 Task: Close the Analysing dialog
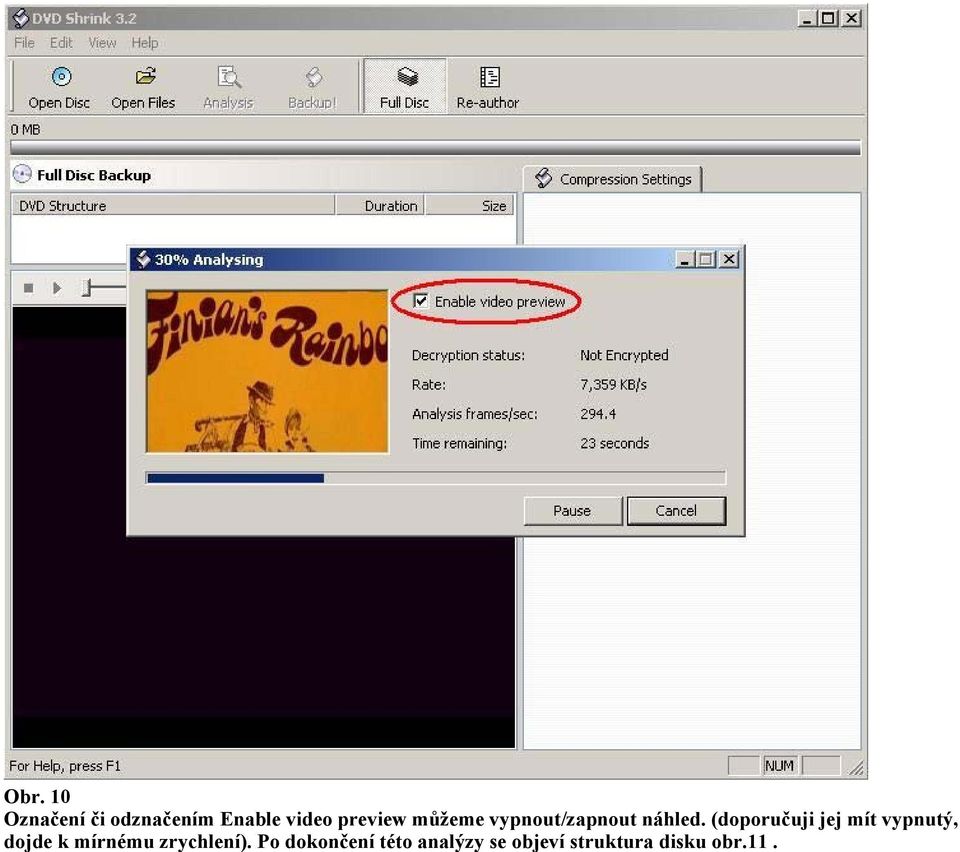[729, 260]
